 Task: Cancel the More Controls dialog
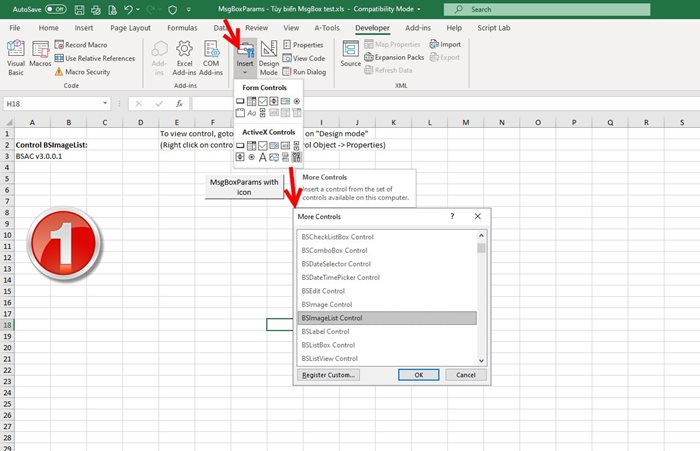click(466, 375)
